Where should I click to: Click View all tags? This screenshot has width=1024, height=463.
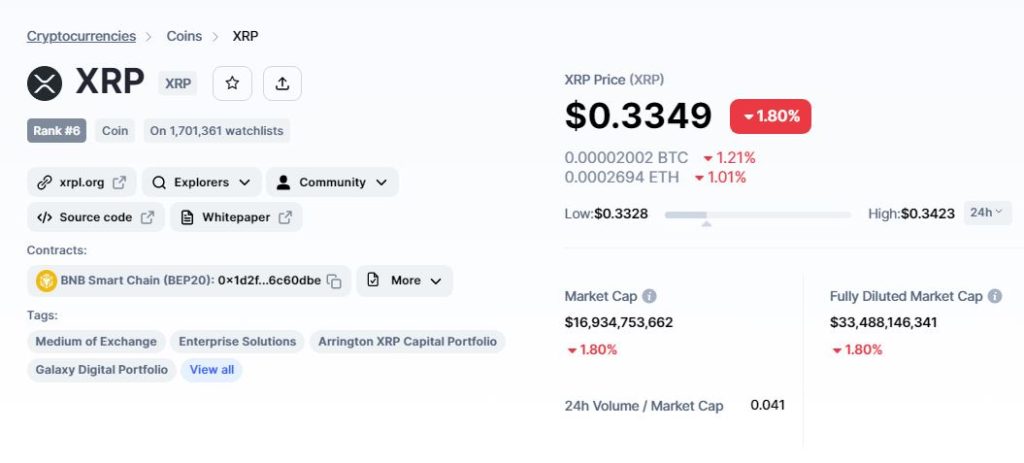click(x=212, y=370)
